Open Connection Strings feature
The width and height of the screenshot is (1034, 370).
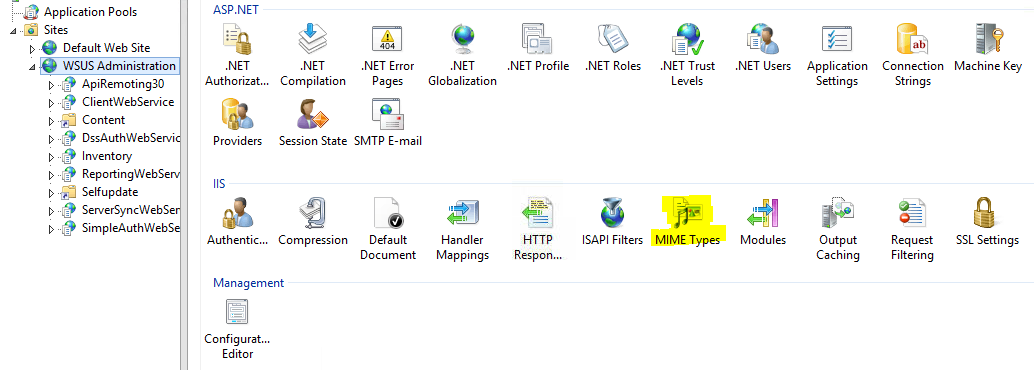click(x=913, y=56)
